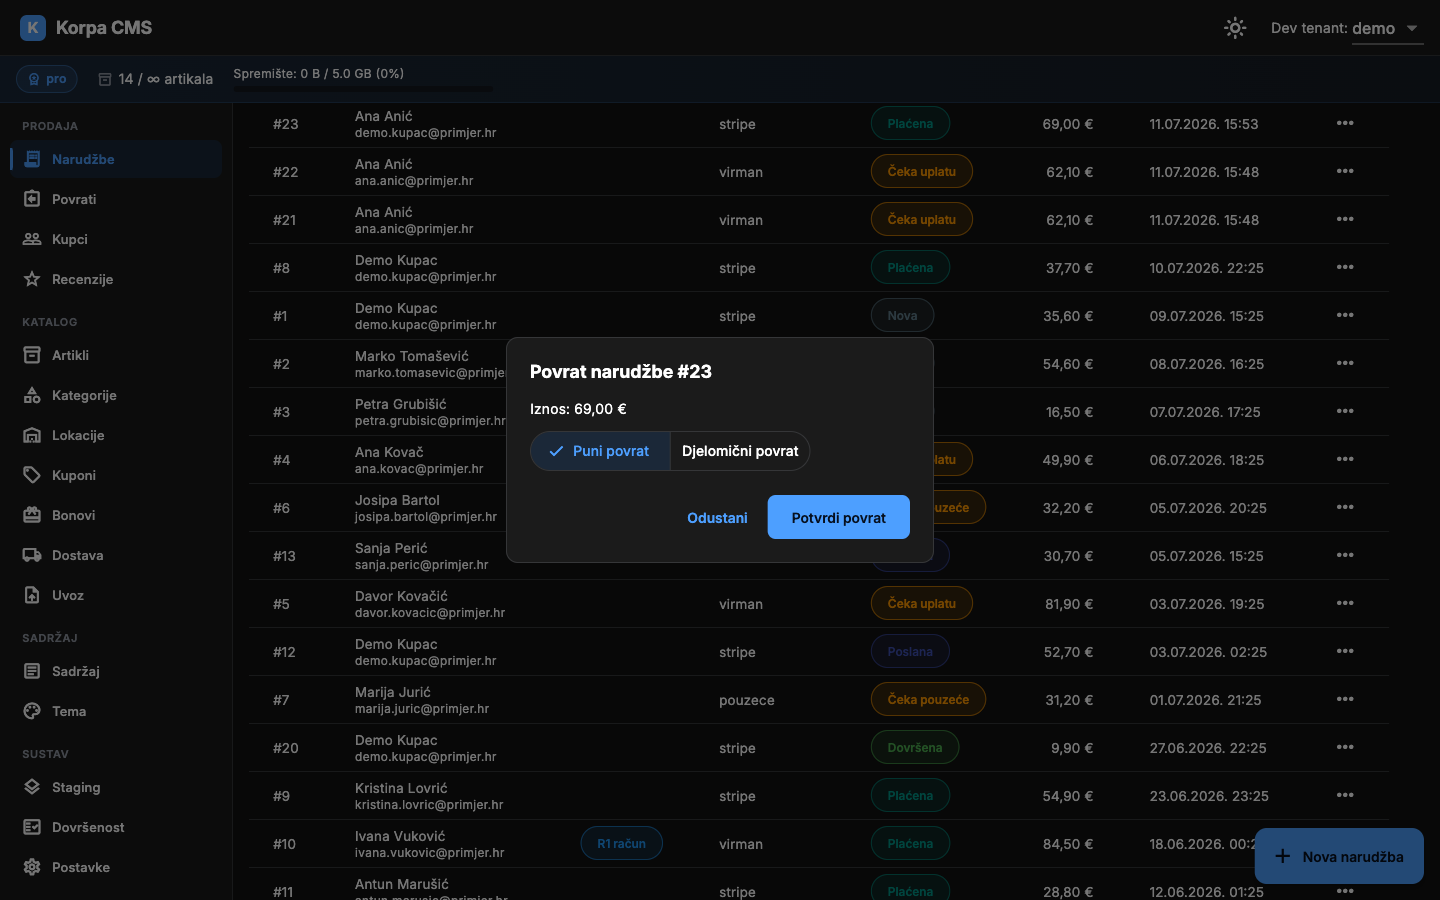
Task: Click the Staging layers icon
Action: coord(32,787)
